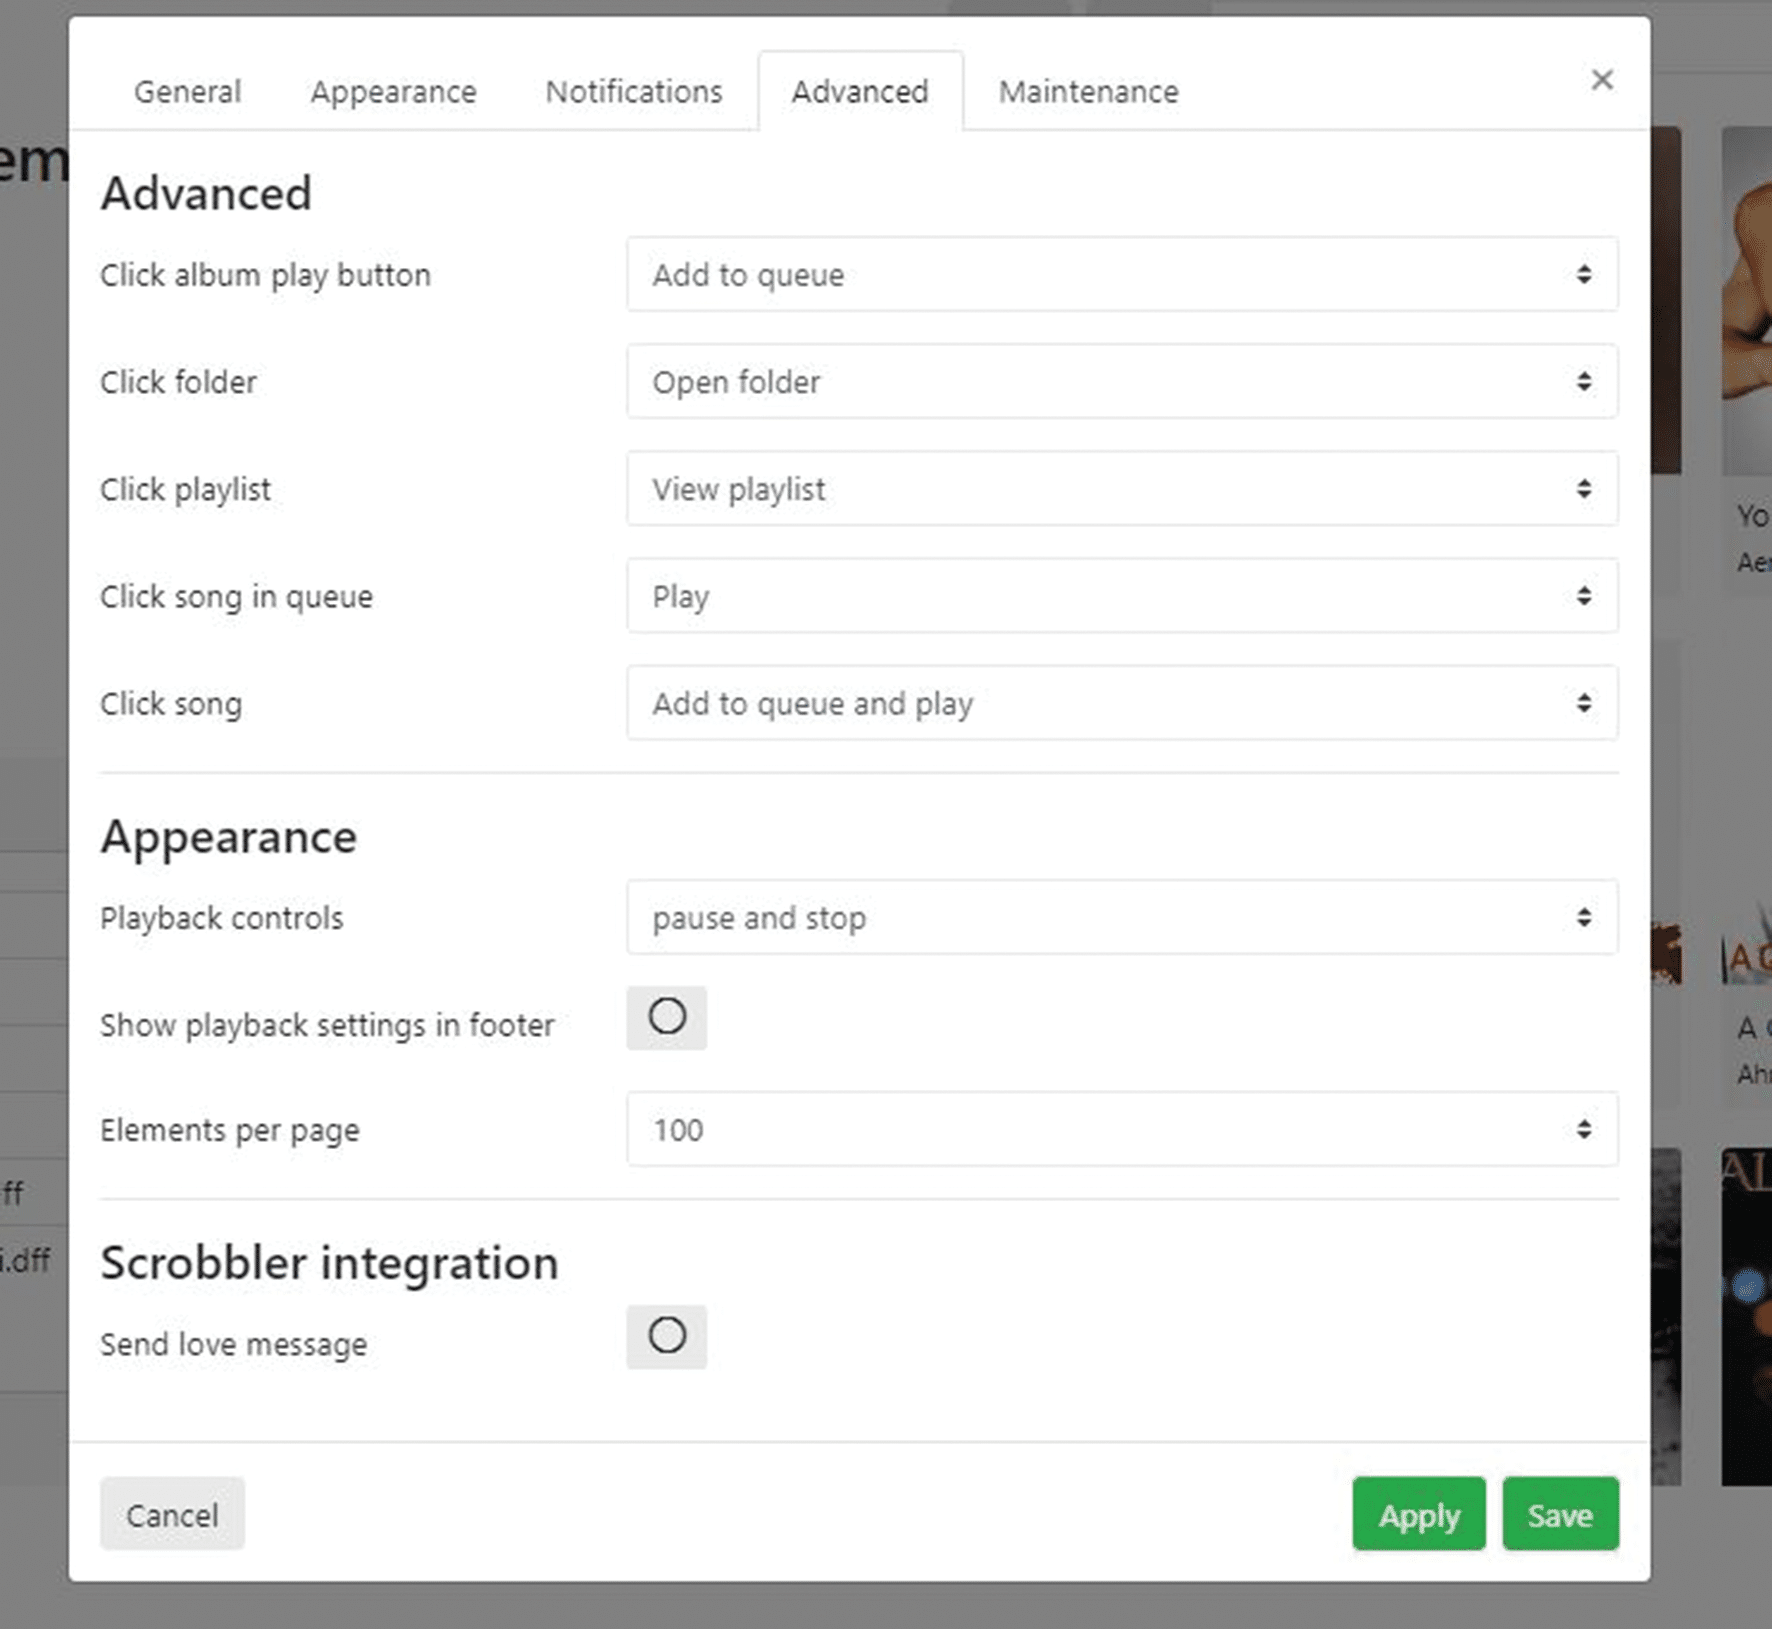Click the 'Playback controls' label

click(x=221, y=918)
